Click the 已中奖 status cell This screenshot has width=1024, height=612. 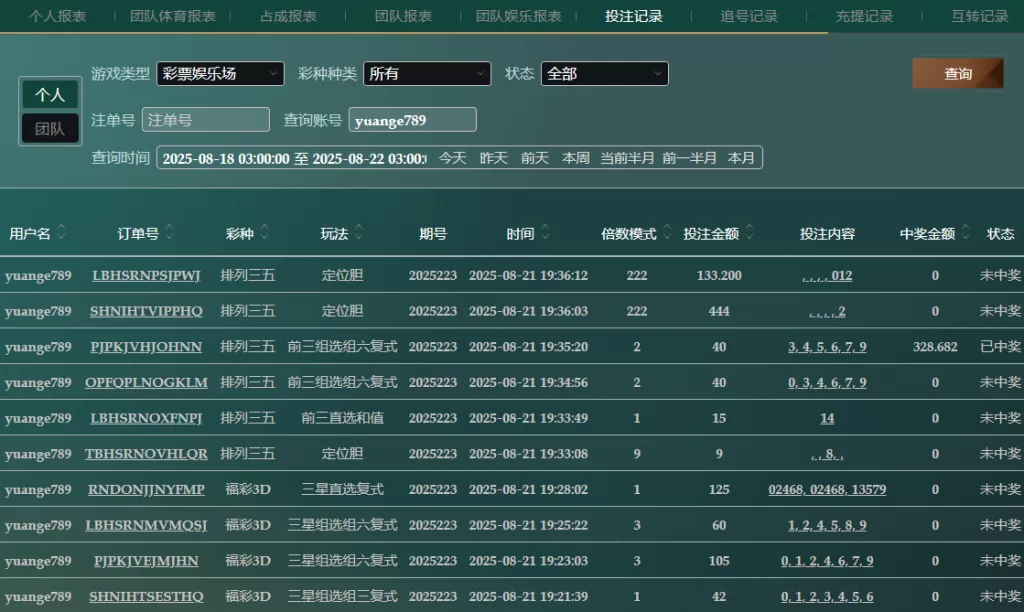pos(1000,347)
